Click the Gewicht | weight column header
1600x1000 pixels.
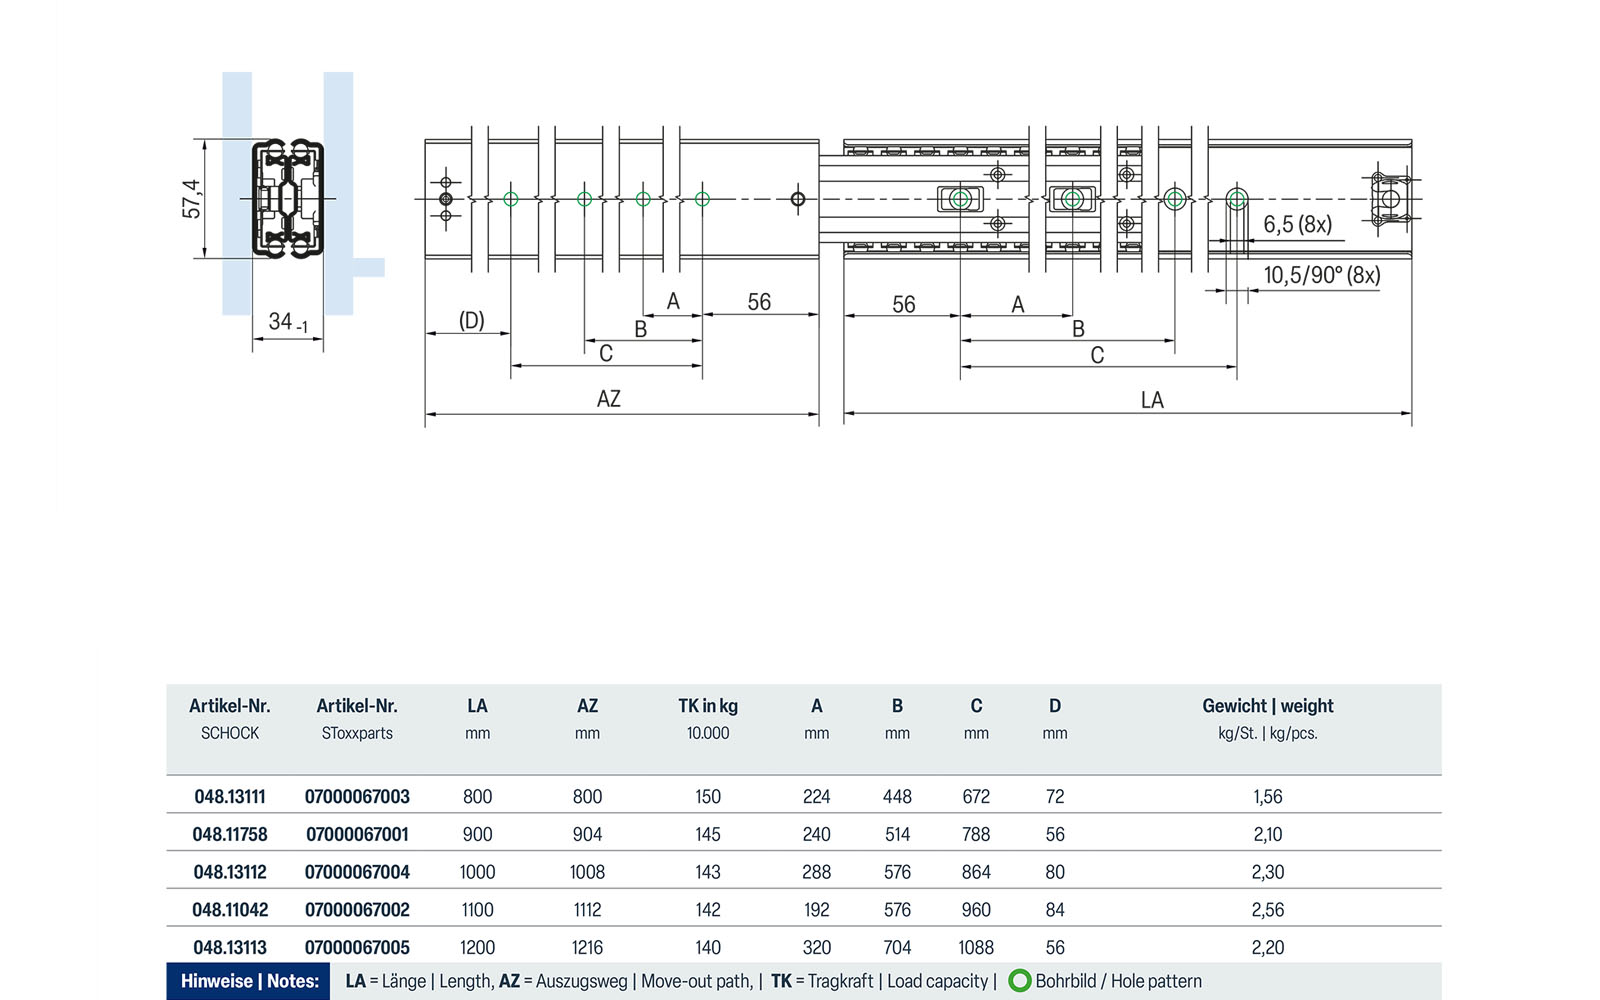click(x=1267, y=706)
